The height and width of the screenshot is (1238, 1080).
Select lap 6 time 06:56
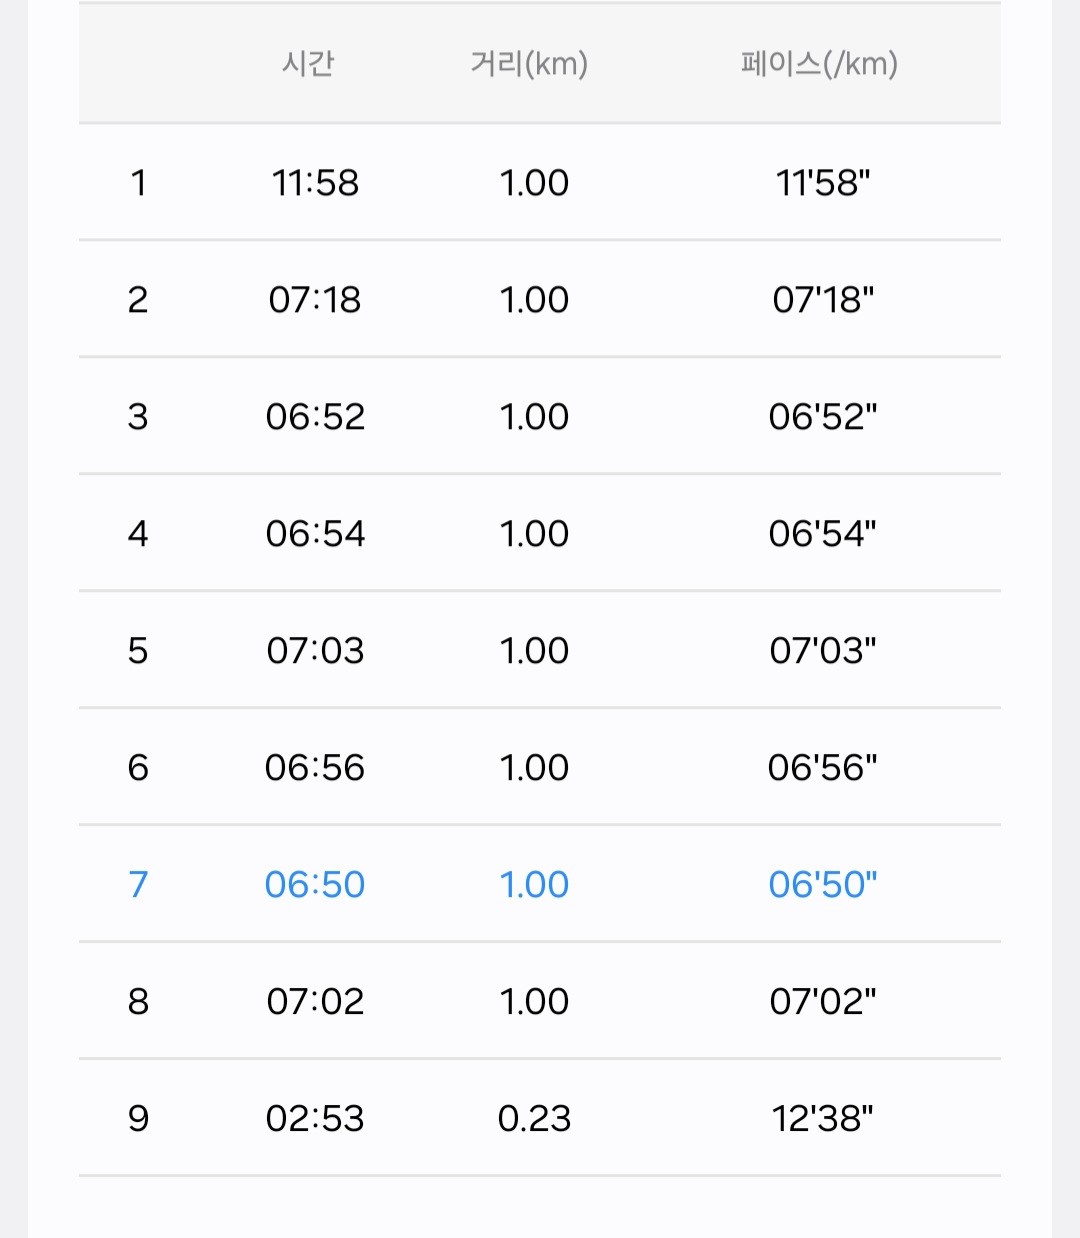(315, 768)
